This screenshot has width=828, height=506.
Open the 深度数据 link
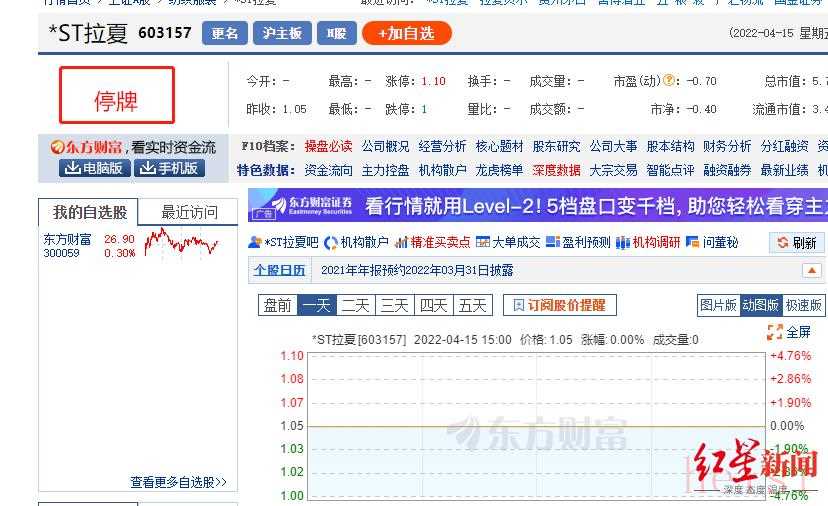556,170
